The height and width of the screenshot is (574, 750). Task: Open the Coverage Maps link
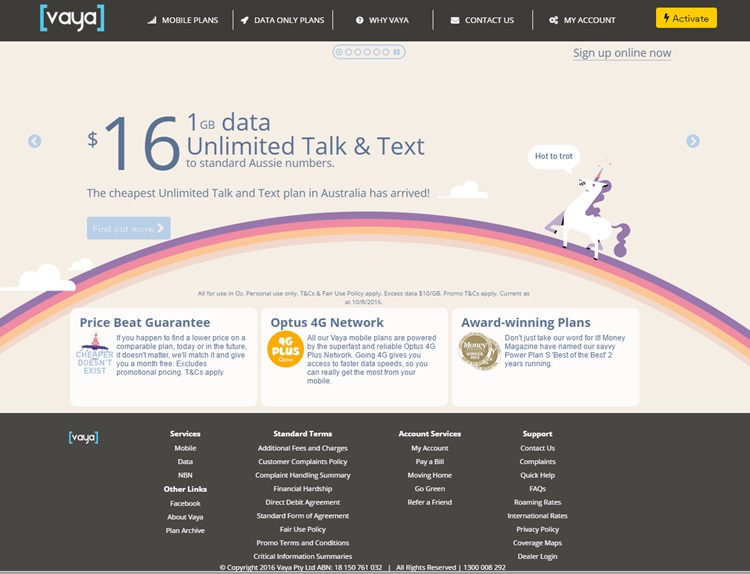(x=538, y=543)
